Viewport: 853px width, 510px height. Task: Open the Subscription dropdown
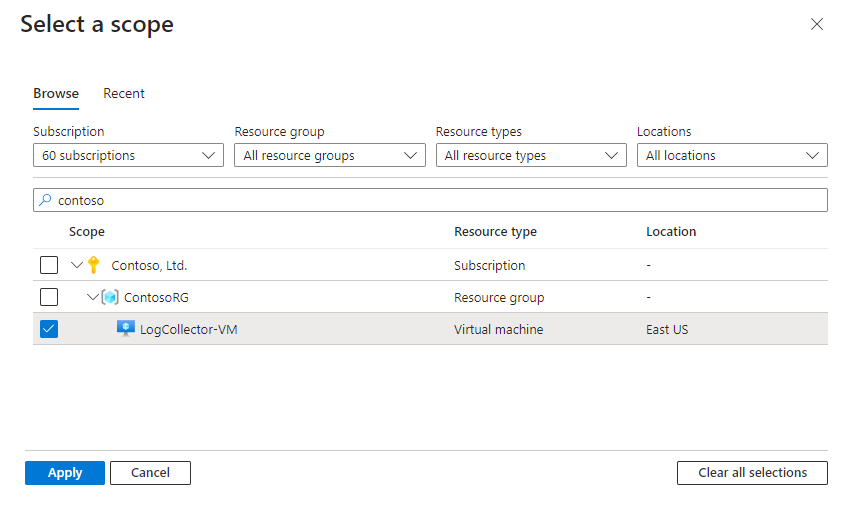(x=128, y=156)
